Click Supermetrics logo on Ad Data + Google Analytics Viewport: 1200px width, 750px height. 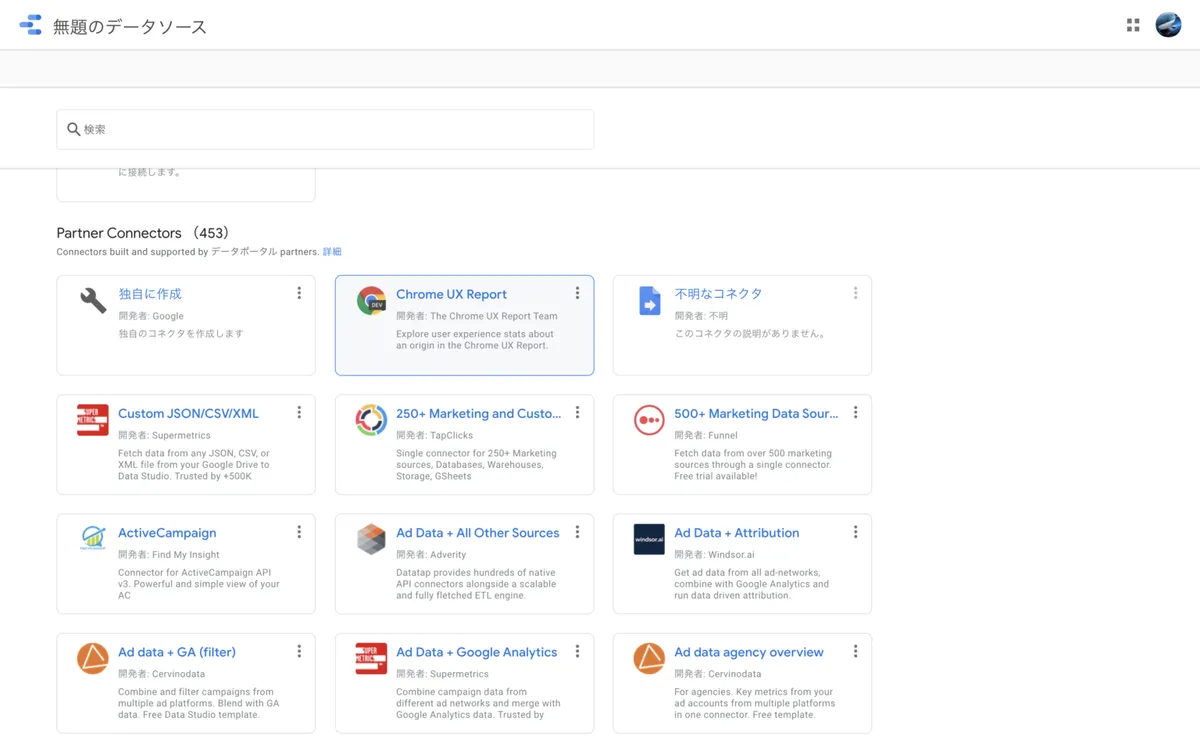(371, 658)
